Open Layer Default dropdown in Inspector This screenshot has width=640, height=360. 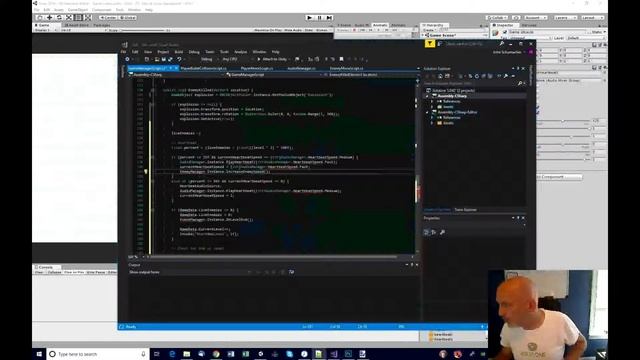click(585, 38)
